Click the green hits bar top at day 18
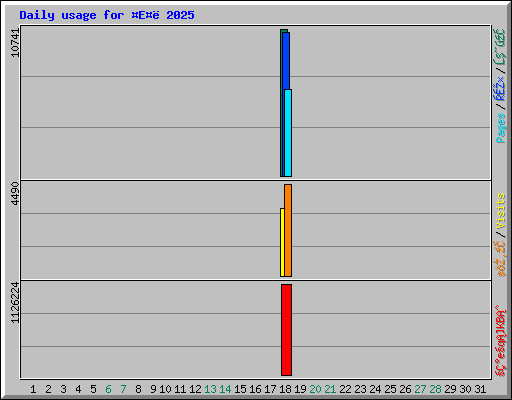This screenshot has width=512, height=400. (284, 31)
